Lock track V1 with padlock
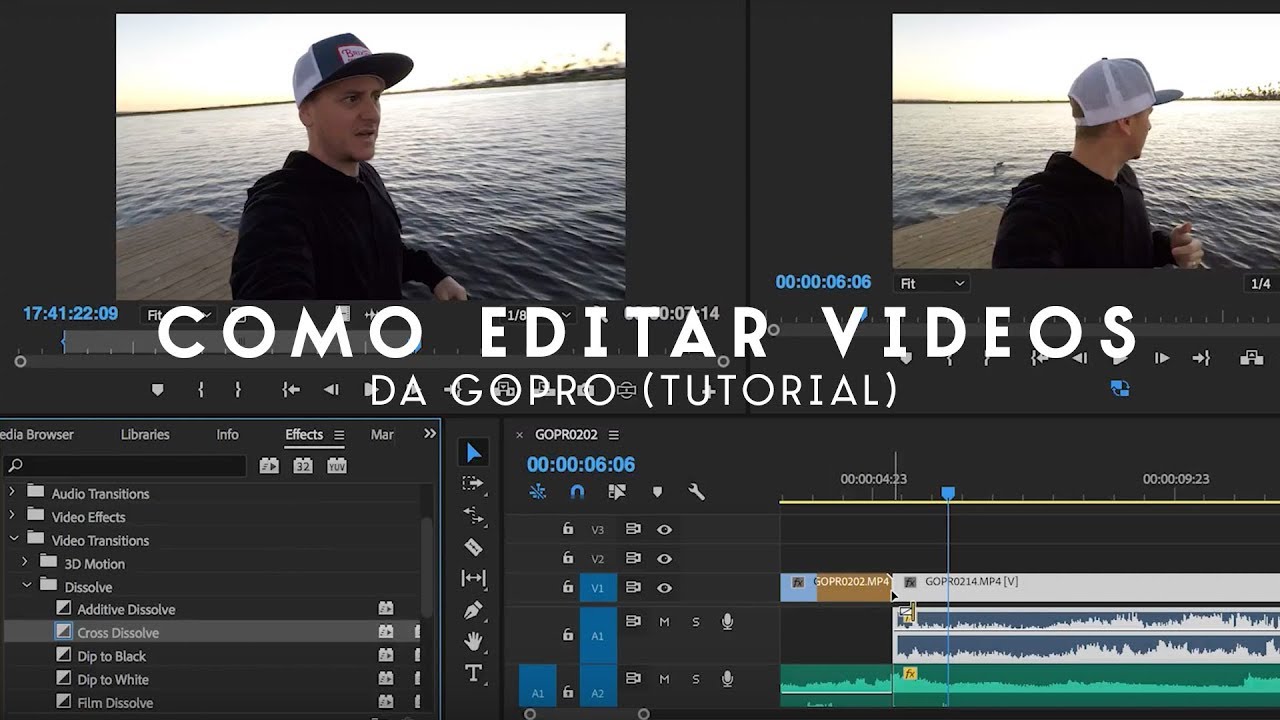The image size is (1280, 720). click(x=568, y=588)
